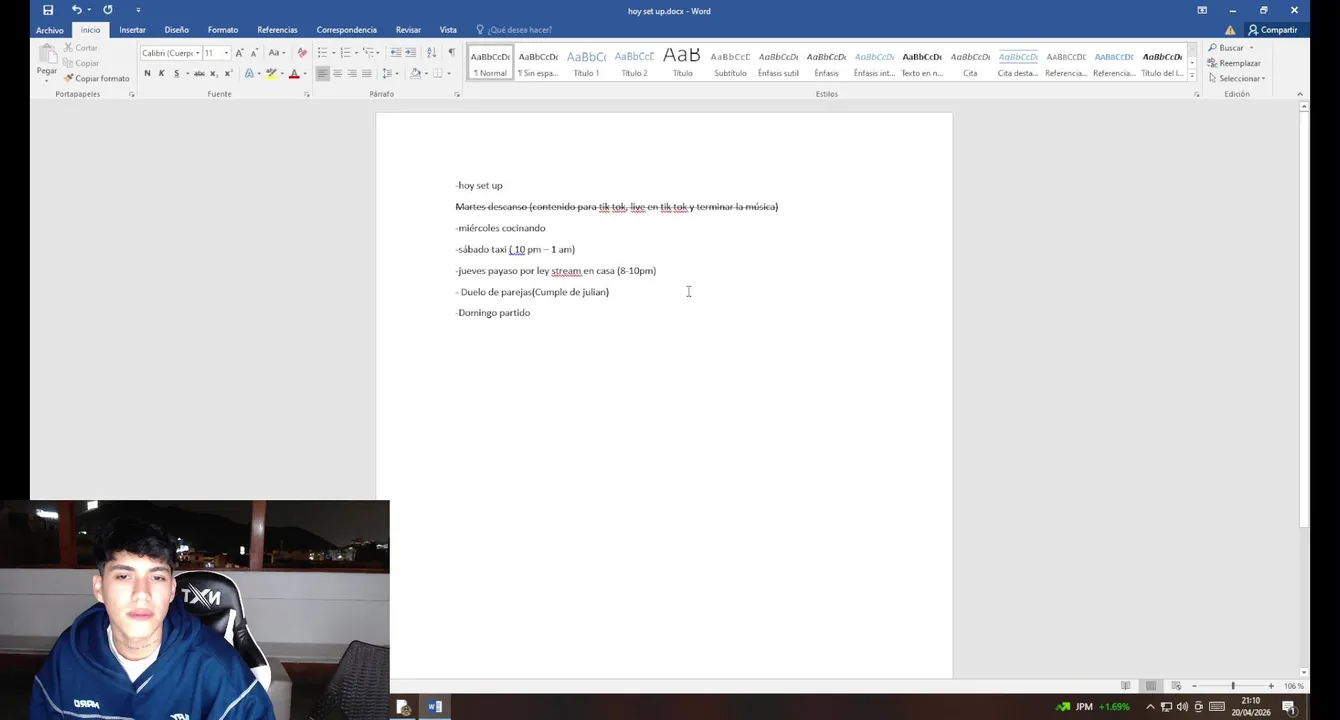Viewport: 1340px width, 720px height.
Task: Toggle superscript formatting
Action: [x=228, y=73]
